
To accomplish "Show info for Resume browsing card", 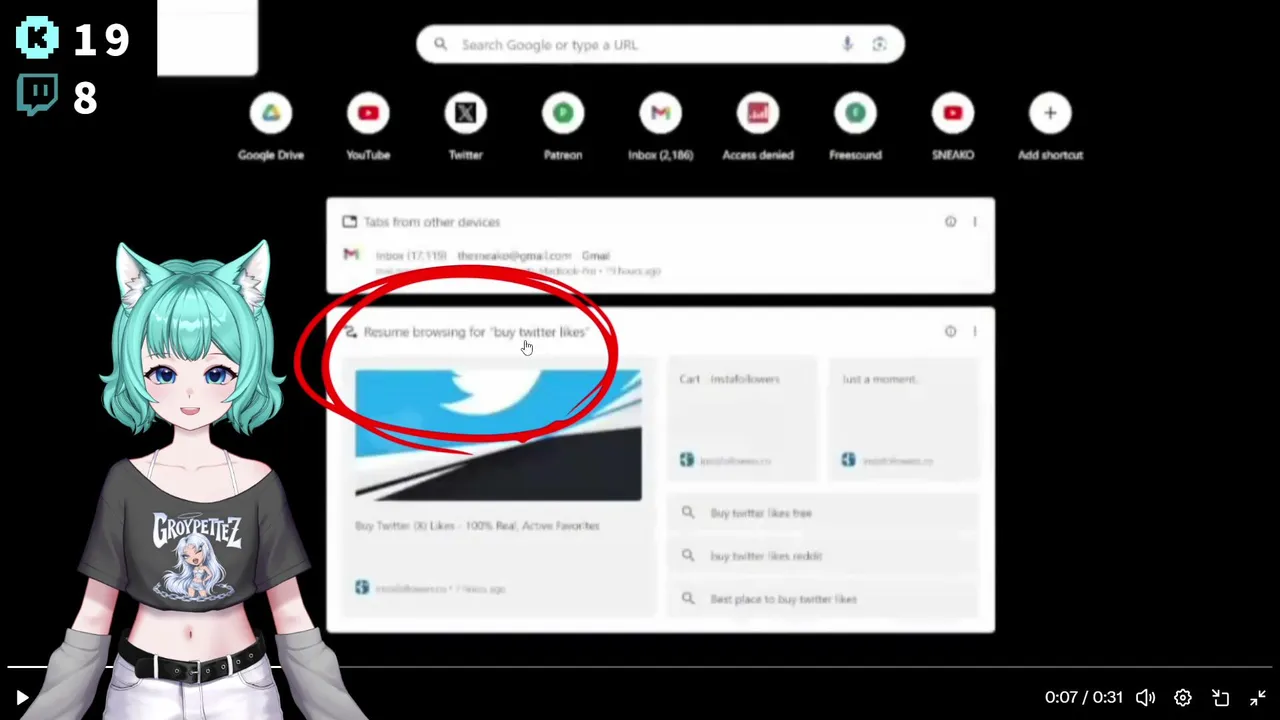I will pos(950,331).
